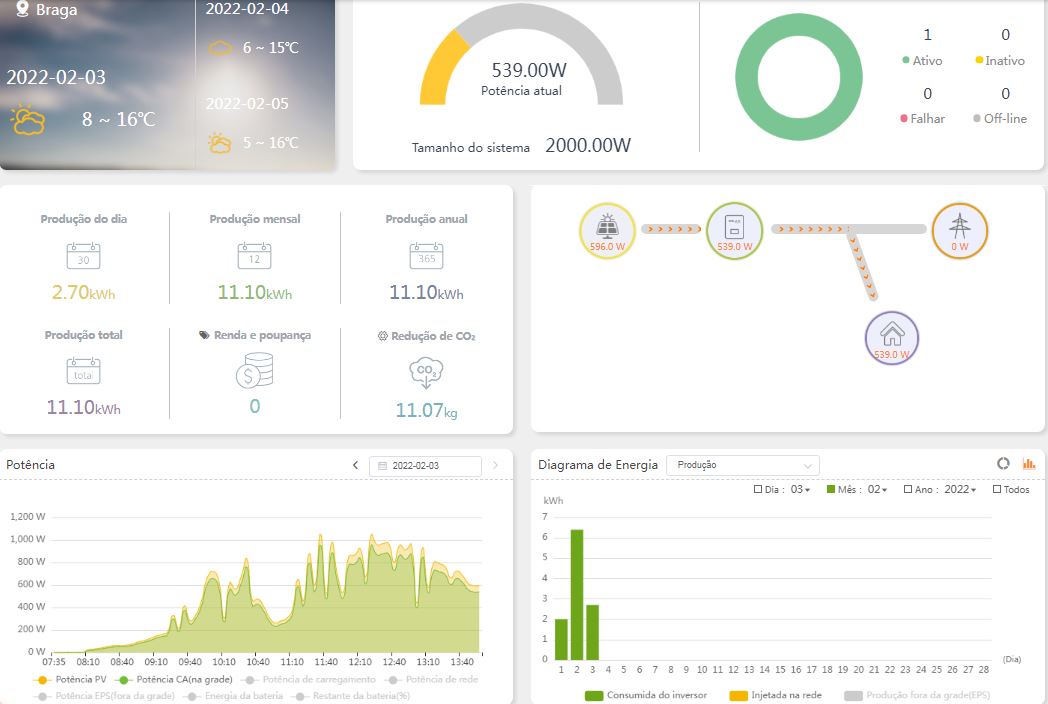Click the yellow segment of the power gauge
The height and width of the screenshot is (704, 1048).
440,70
